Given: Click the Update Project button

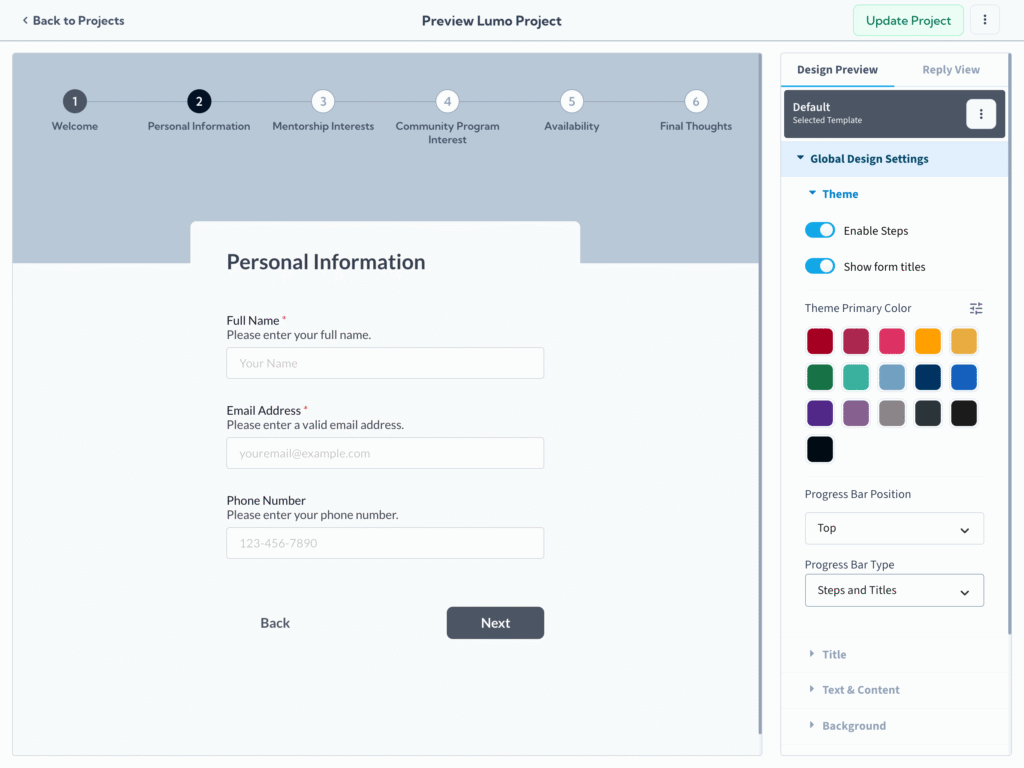Looking at the screenshot, I should pos(908,20).
